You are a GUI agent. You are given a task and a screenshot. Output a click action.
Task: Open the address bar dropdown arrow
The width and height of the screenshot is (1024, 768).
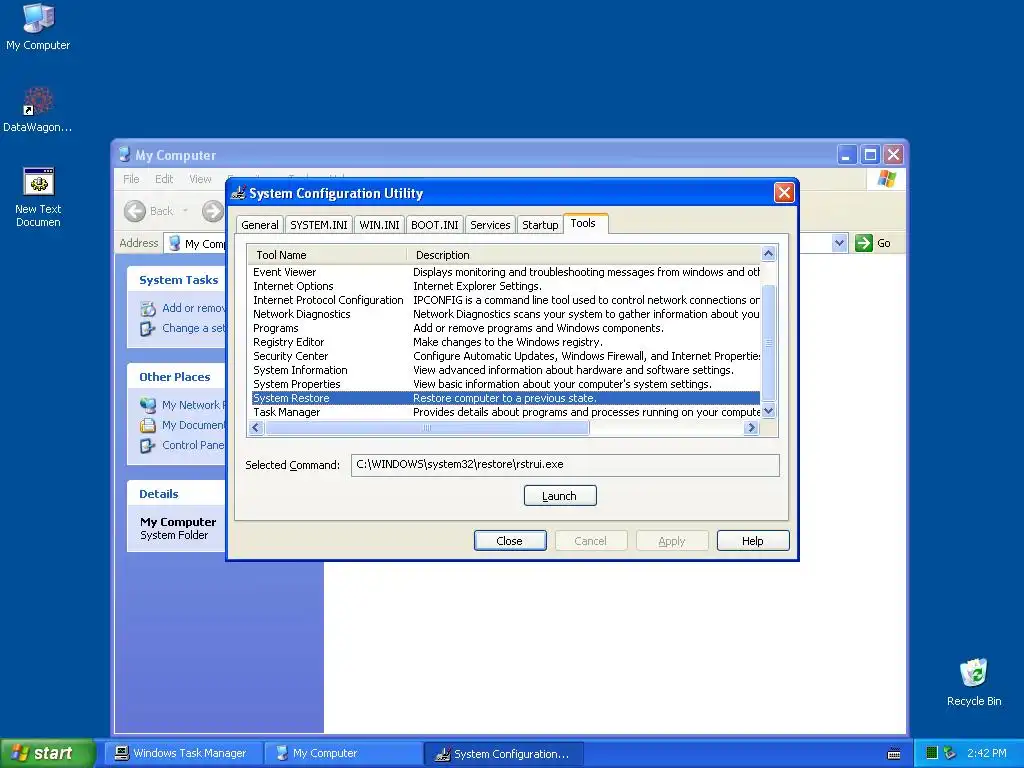(839, 243)
